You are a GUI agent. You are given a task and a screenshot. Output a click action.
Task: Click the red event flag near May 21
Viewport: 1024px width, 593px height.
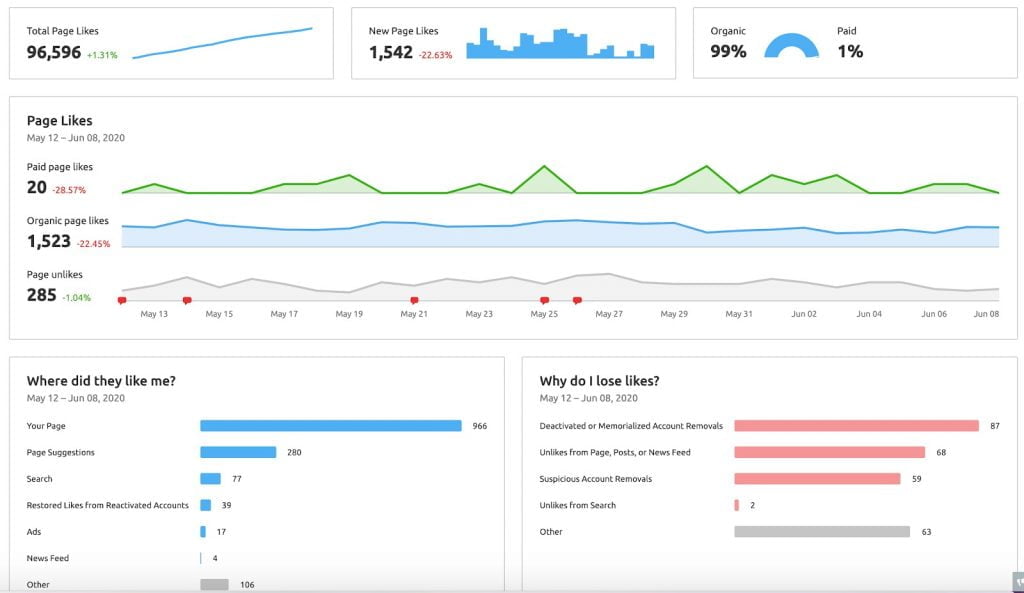[x=414, y=299]
